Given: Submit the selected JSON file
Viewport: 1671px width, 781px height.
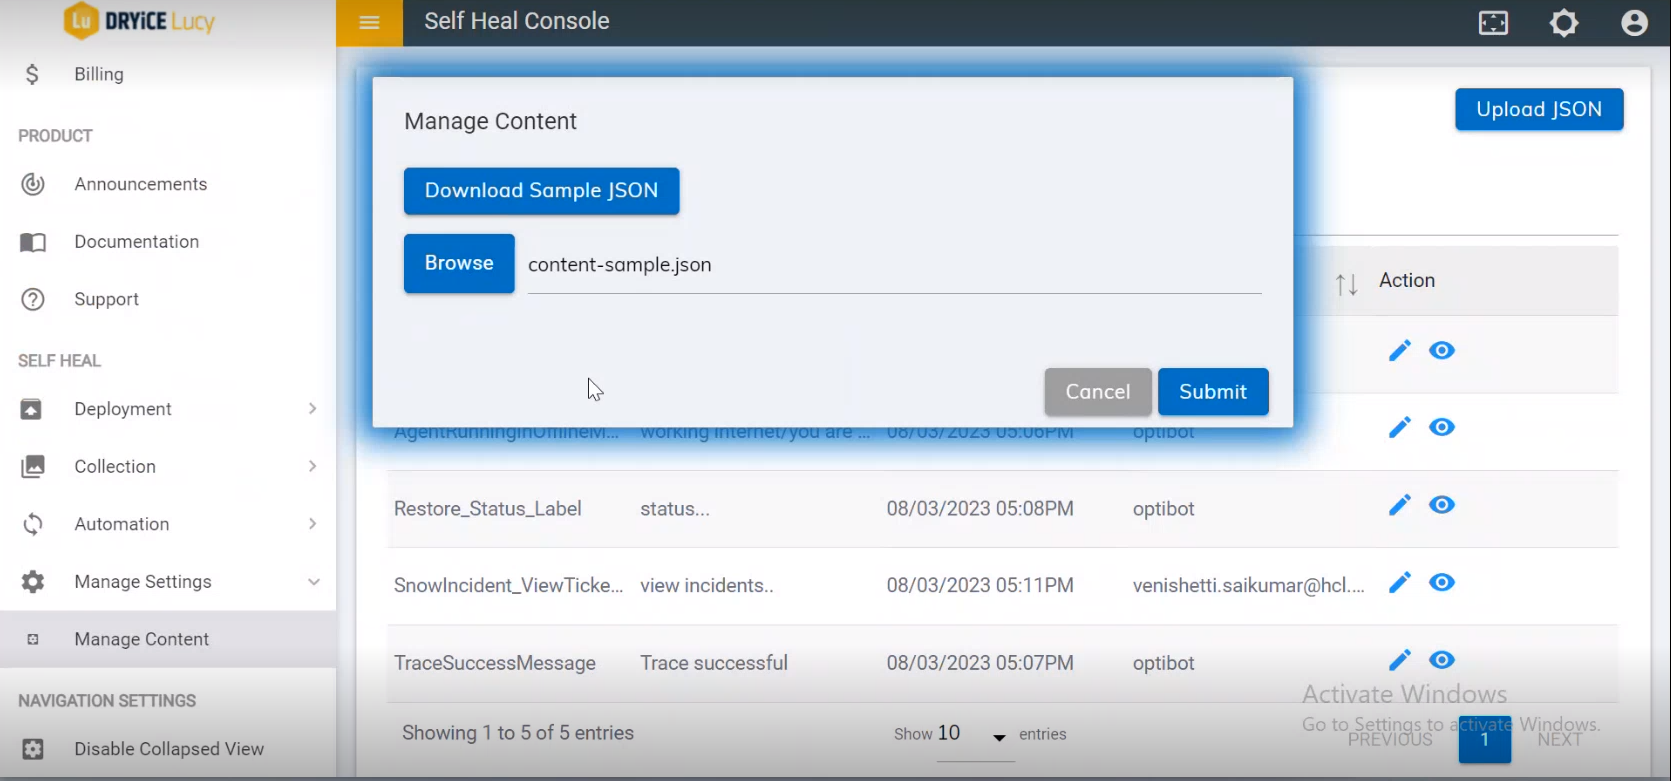Looking at the screenshot, I should pyautogui.click(x=1213, y=392).
